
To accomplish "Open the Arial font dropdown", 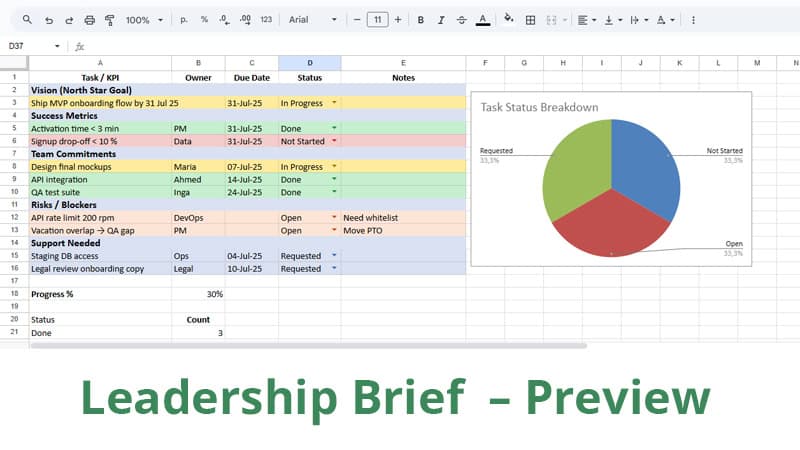I will pos(312,19).
